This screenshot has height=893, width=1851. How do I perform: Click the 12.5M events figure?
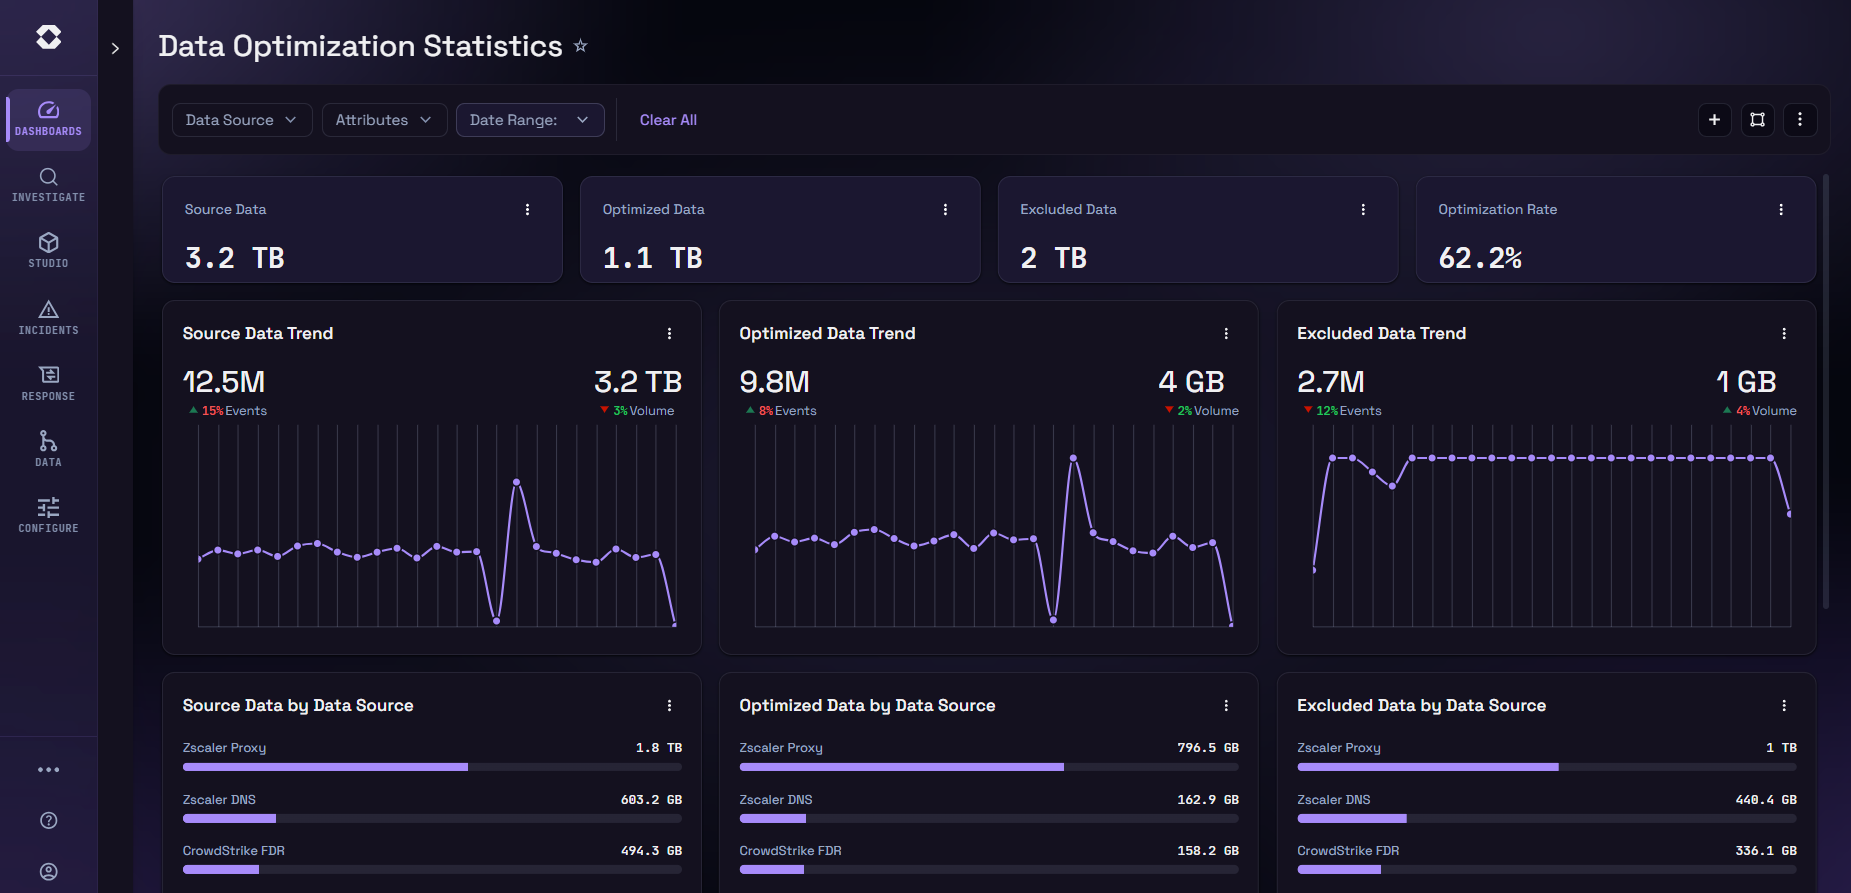224,382
